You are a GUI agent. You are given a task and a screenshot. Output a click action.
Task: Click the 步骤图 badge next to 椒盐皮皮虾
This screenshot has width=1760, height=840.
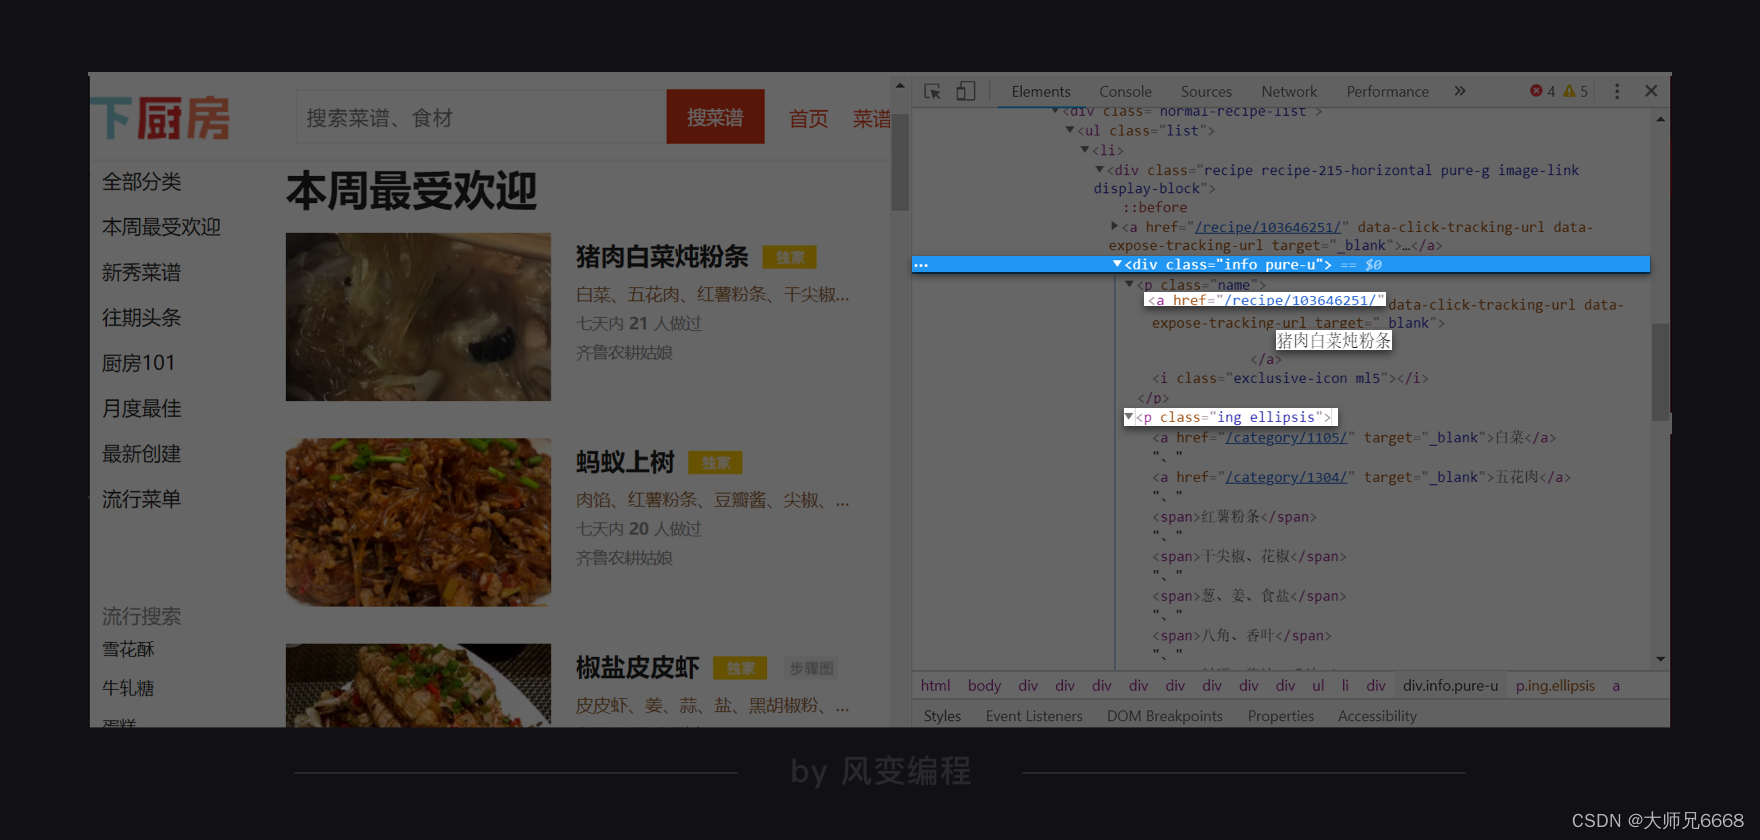[x=811, y=668]
